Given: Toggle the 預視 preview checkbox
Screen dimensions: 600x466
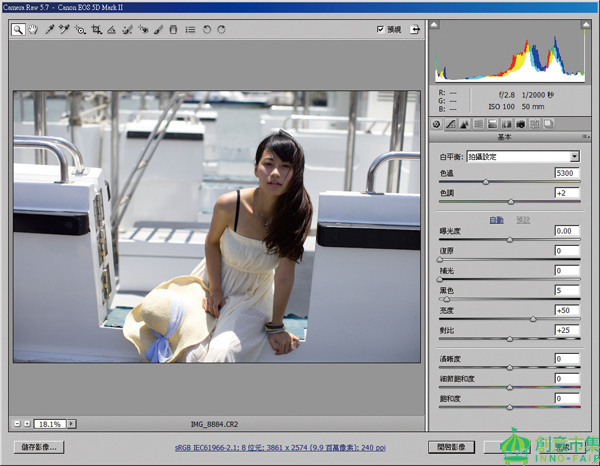Looking at the screenshot, I should (380, 29).
